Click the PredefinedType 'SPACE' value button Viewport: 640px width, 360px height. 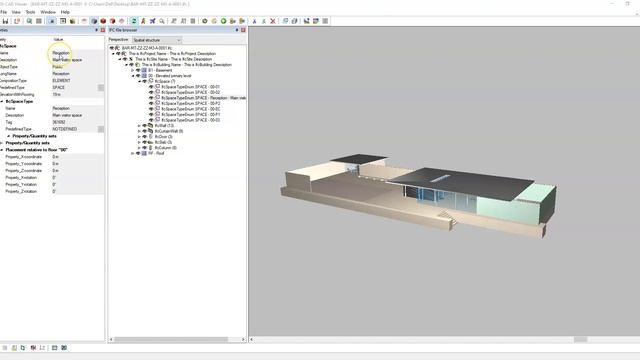pos(101,88)
